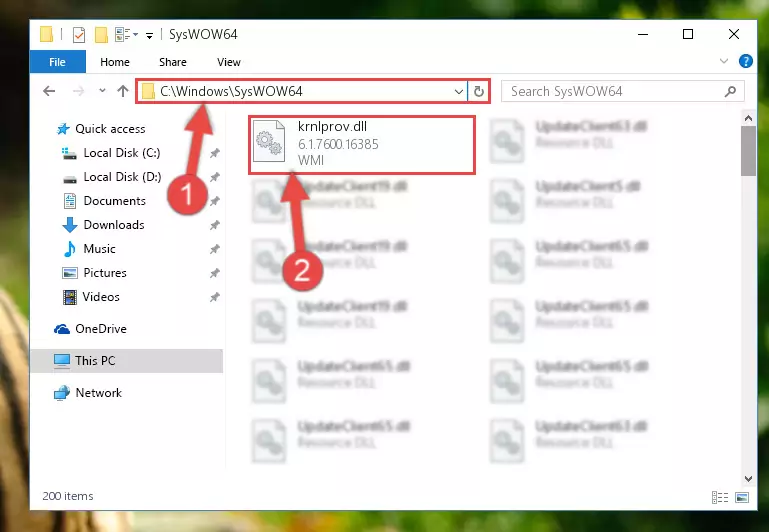This screenshot has width=769, height=532.
Task: Select Quick access in the navigation pane
Action: (110, 129)
